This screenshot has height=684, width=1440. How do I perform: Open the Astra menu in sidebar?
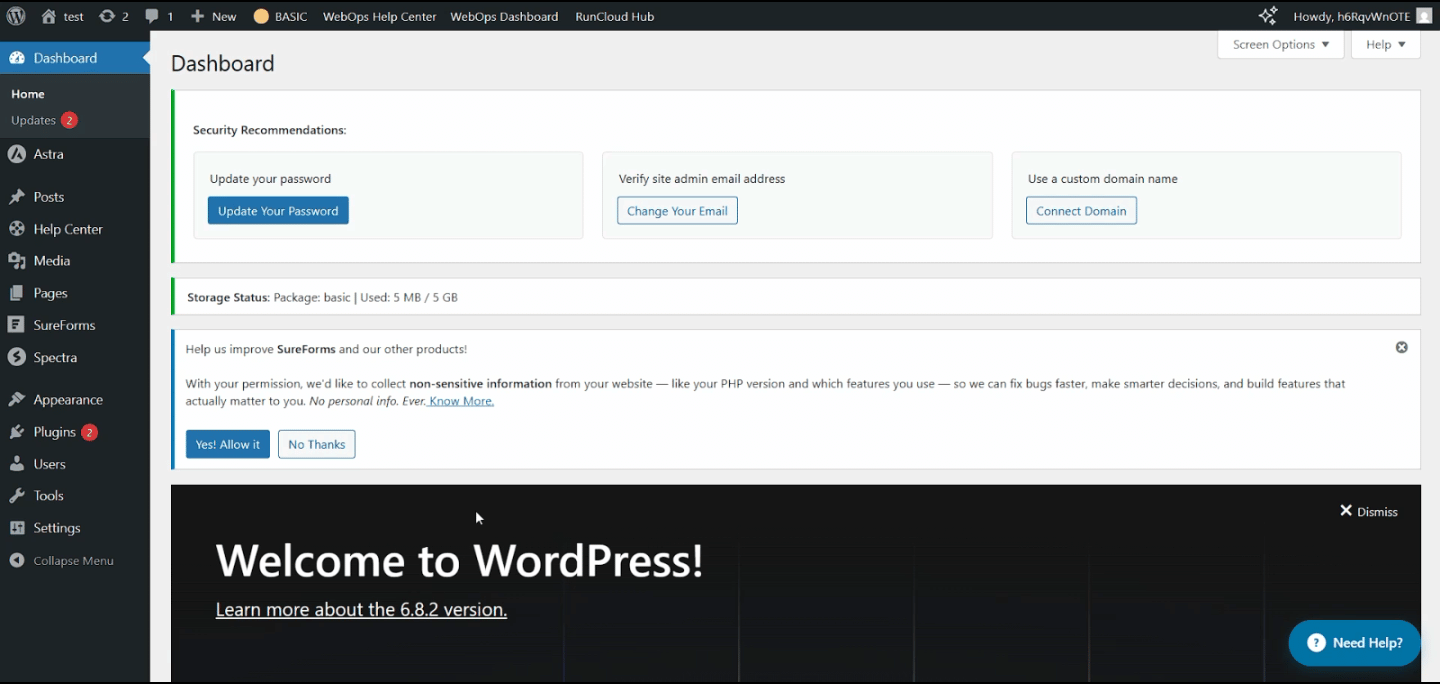tap(48, 154)
